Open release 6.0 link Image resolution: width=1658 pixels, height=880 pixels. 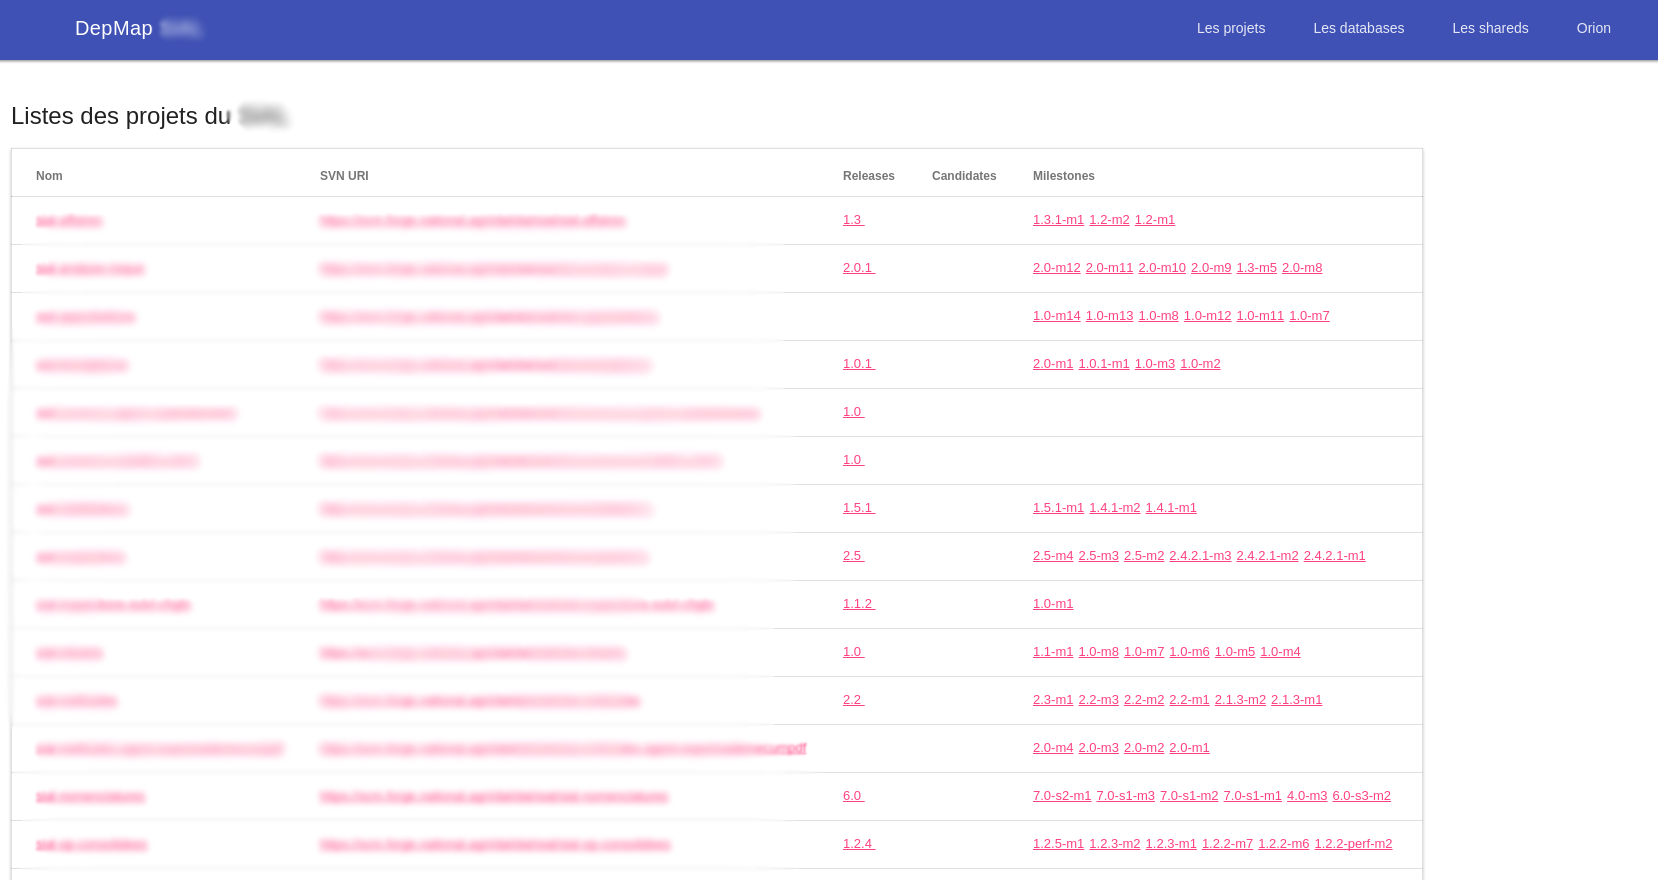pos(852,796)
